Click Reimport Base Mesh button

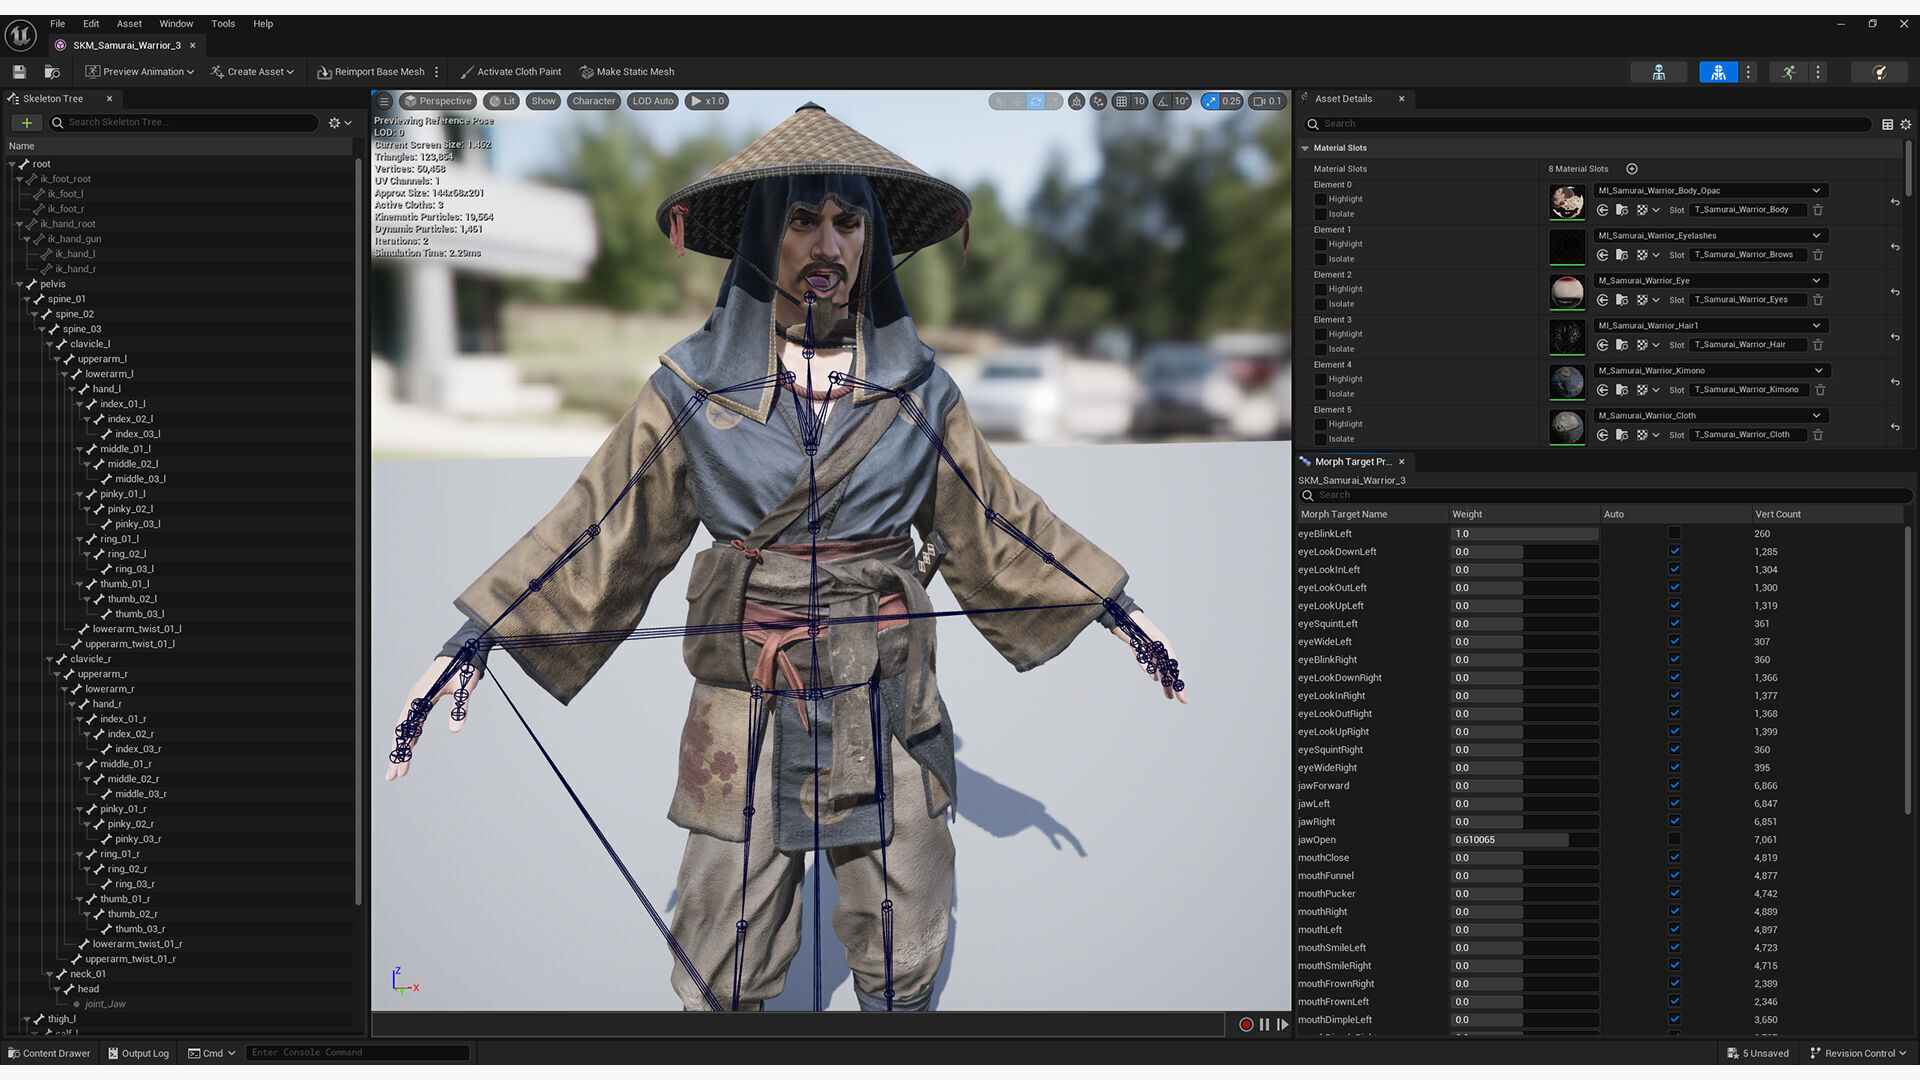pos(371,72)
